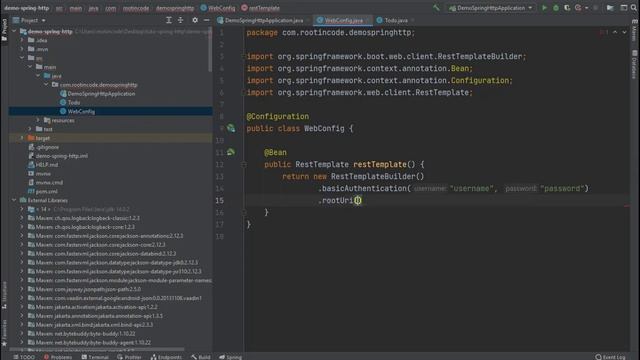
Task: Expand the .mvn folder
Action: coord(22,49)
